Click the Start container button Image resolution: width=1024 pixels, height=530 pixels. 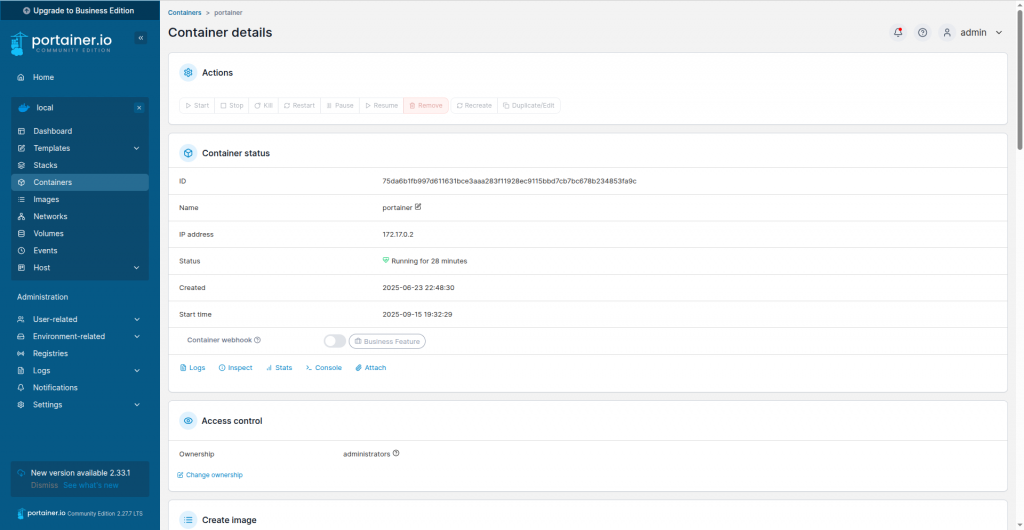(x=197, y=105)
